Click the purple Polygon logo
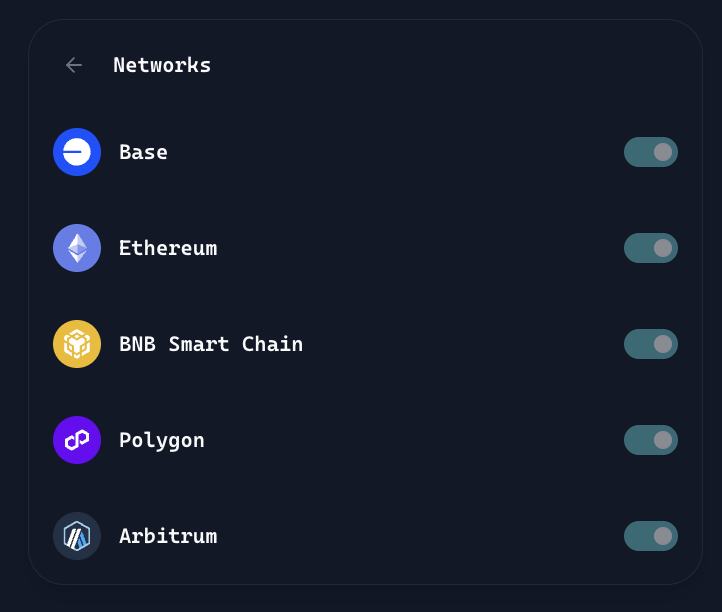The image size is (722, 612). pos(77,440)
